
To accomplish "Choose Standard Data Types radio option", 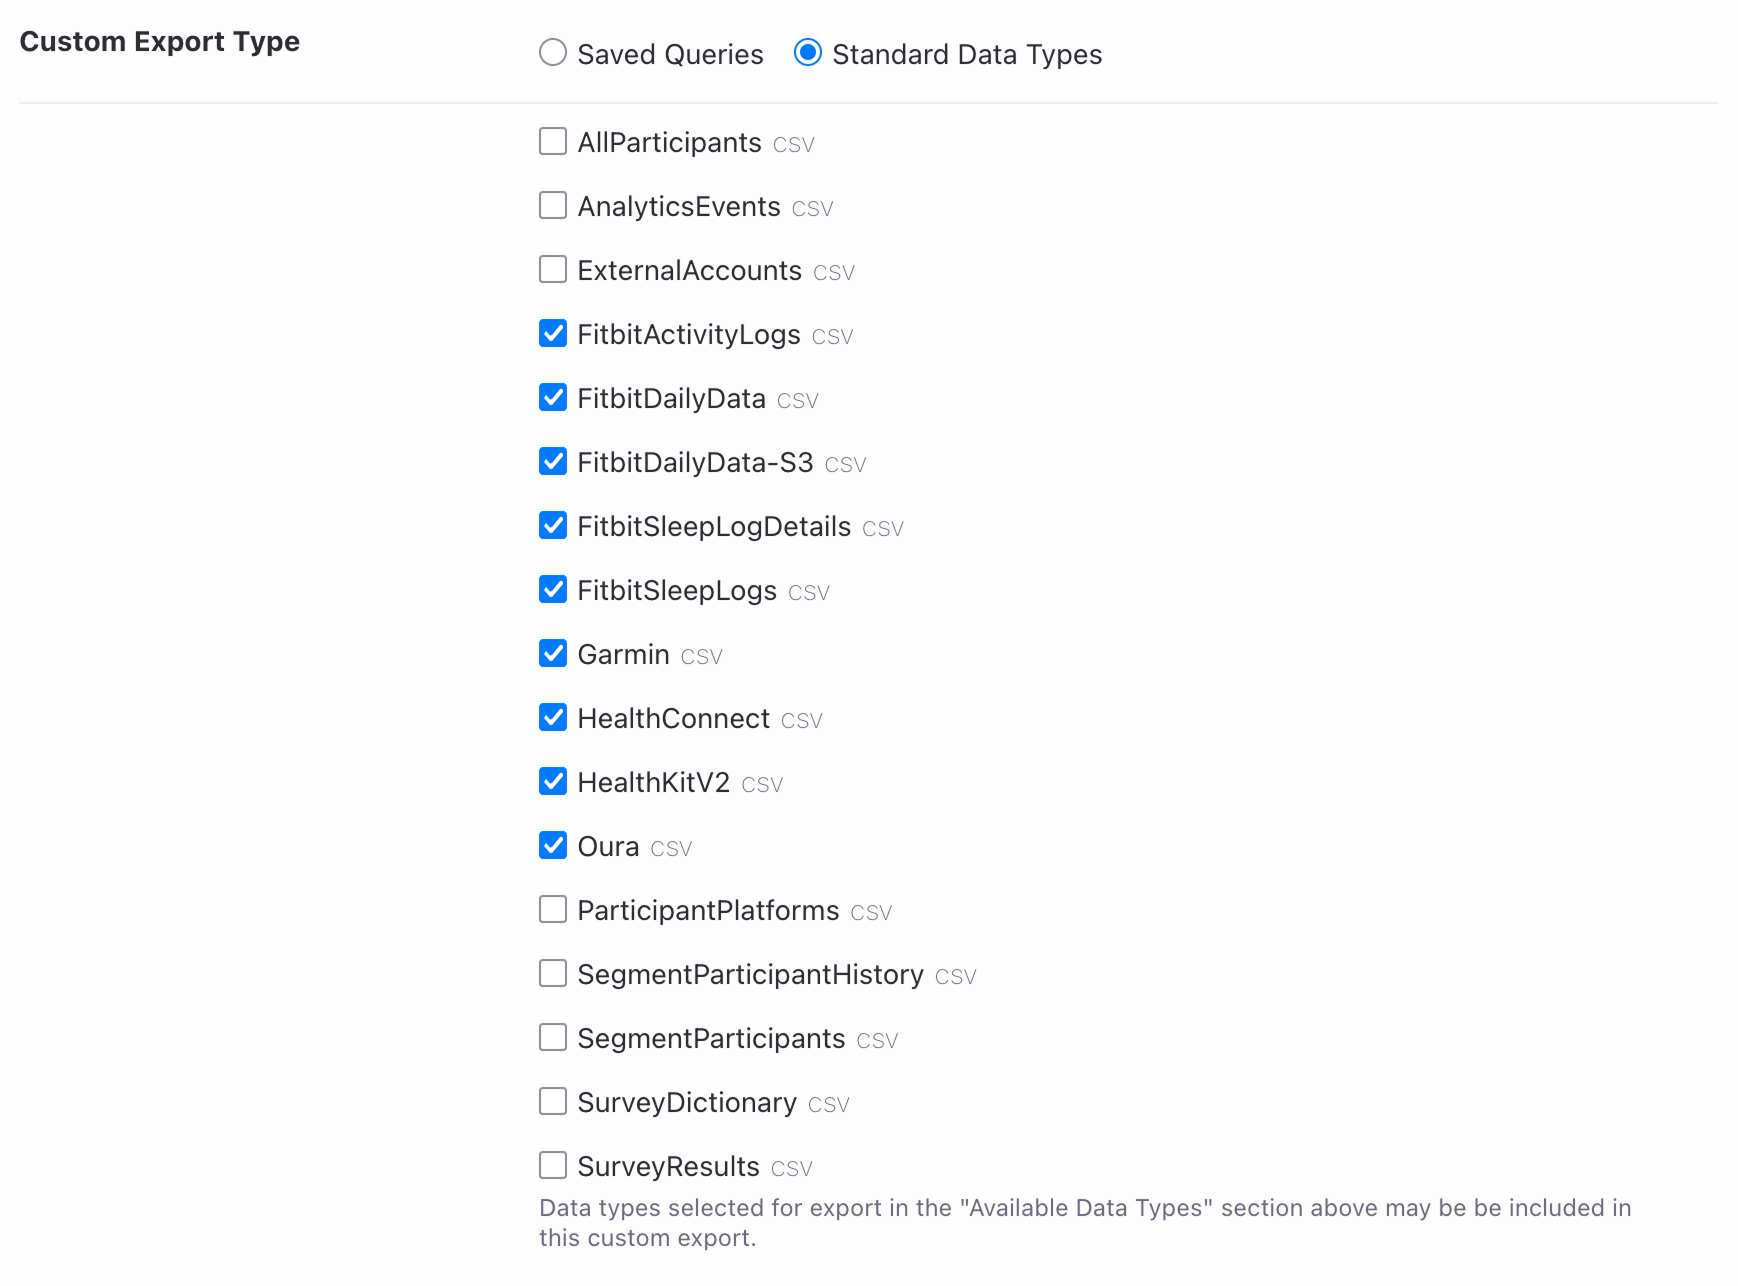I will pyautogui.click(x=807, y=53).
